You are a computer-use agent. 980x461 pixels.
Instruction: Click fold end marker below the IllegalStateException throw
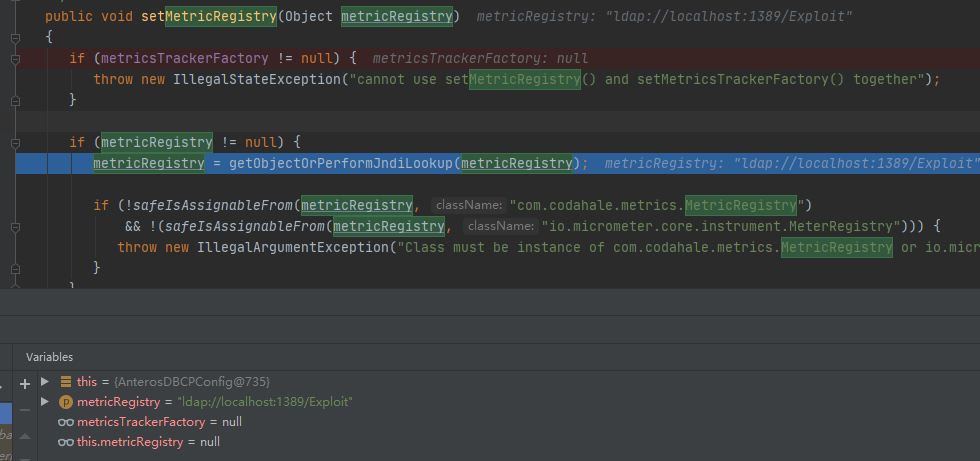[x=15, y=100]
